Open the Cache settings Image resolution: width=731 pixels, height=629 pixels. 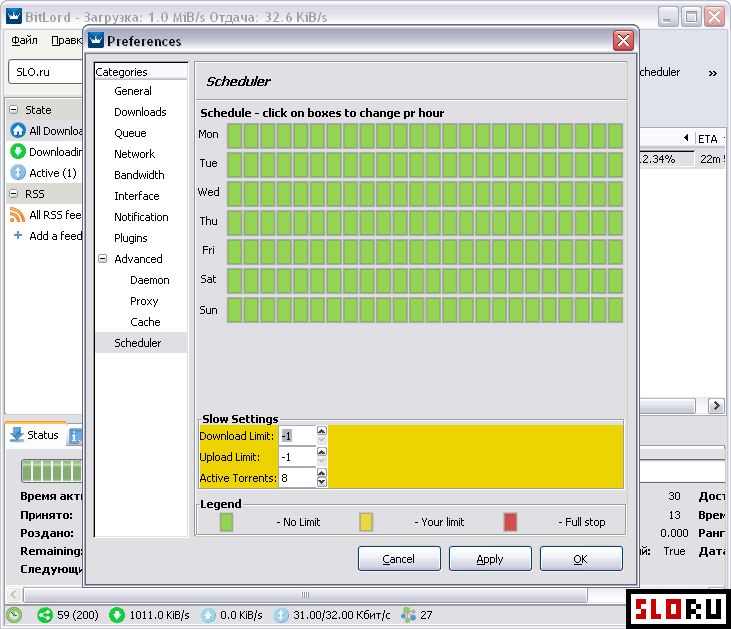[145, 322]
